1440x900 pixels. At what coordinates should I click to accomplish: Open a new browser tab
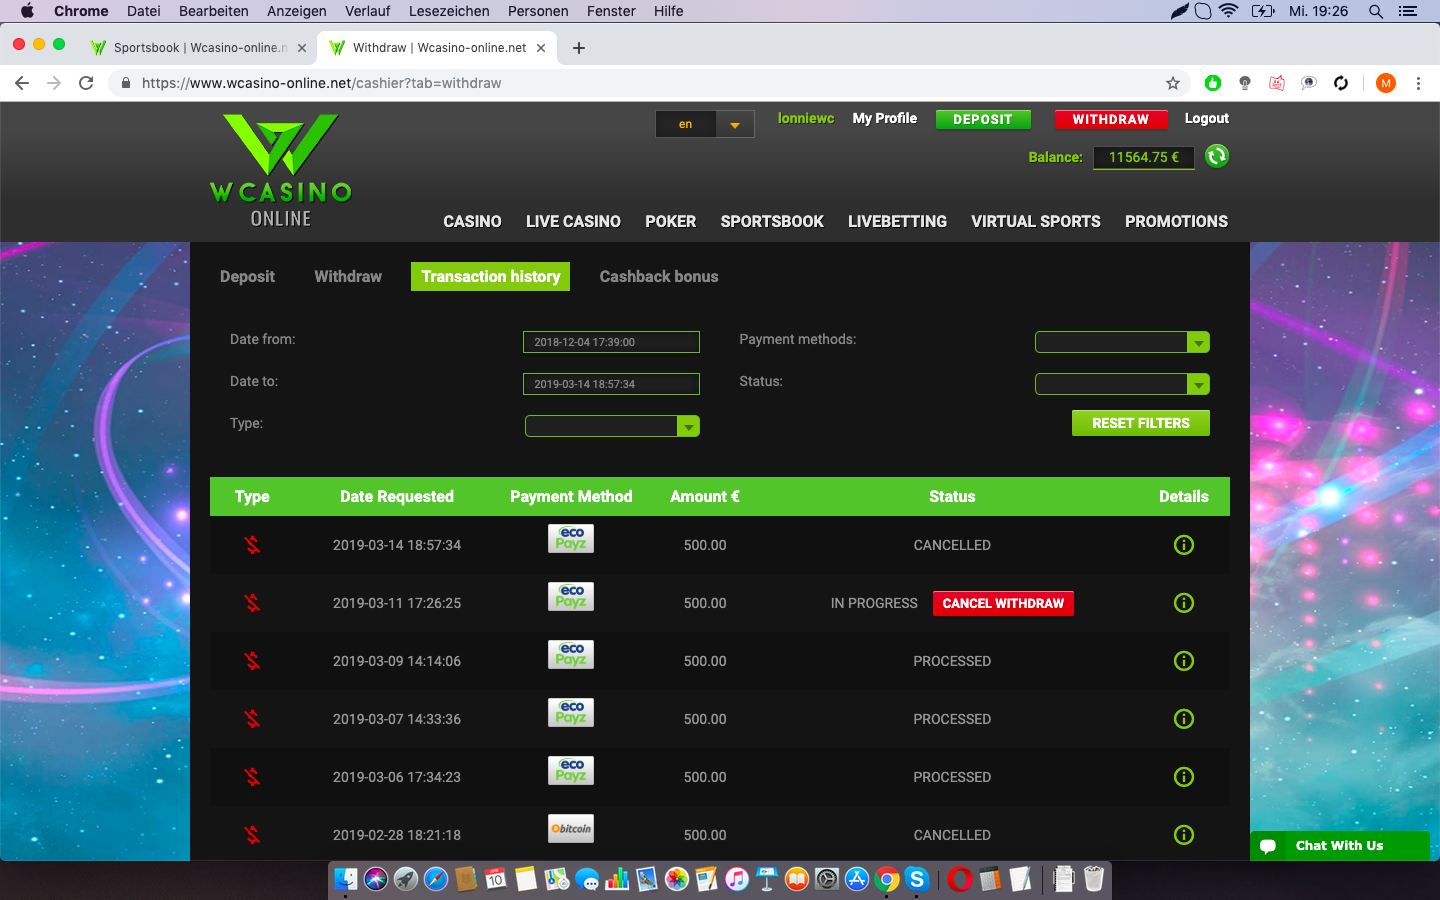(579, 48)
